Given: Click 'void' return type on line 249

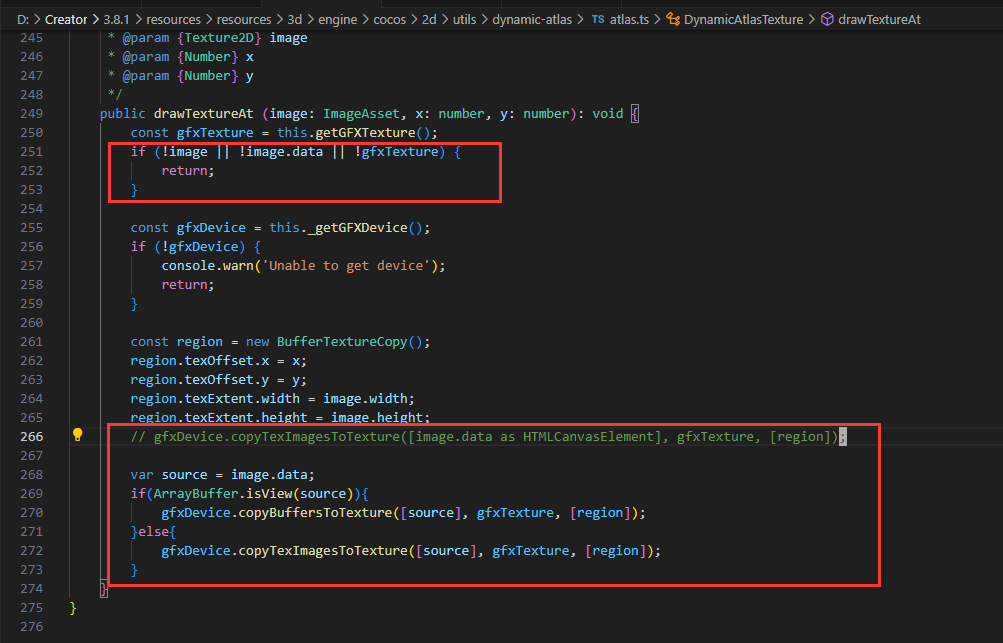Looking at the screenshot, I should point(608,113).
